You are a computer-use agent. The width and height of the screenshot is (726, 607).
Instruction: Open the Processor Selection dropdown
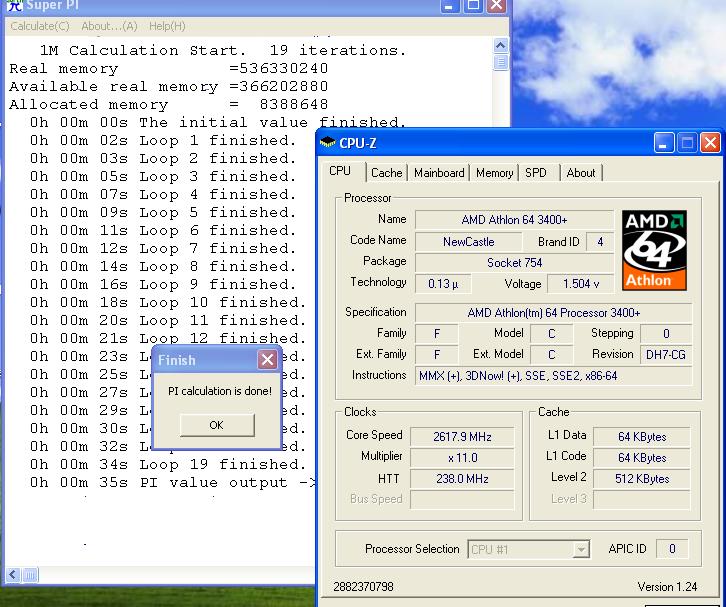tap(529, 550)
